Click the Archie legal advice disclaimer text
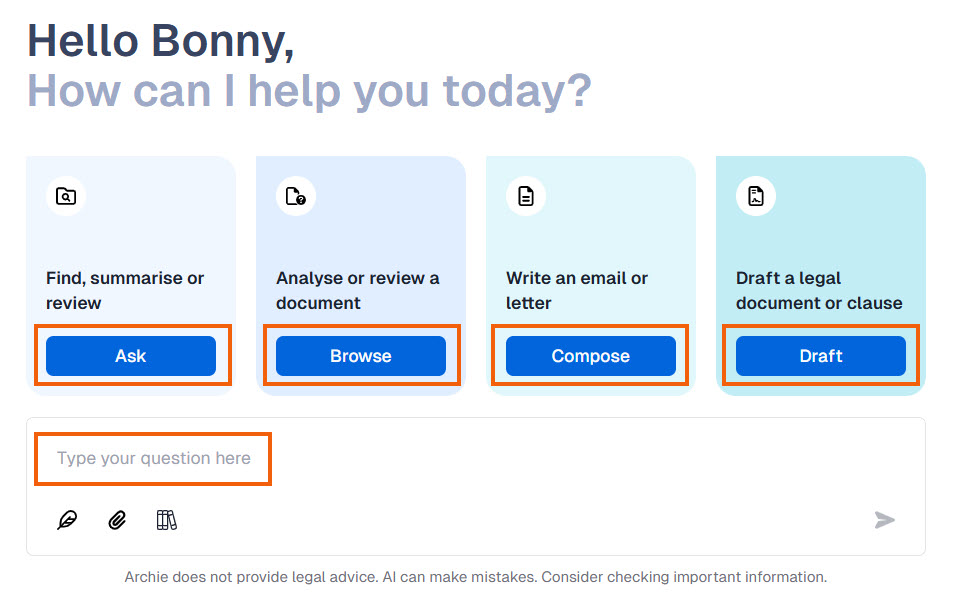The height and width of the screenshot is (595, 957). pyautogui.click(x=476, y=577)
